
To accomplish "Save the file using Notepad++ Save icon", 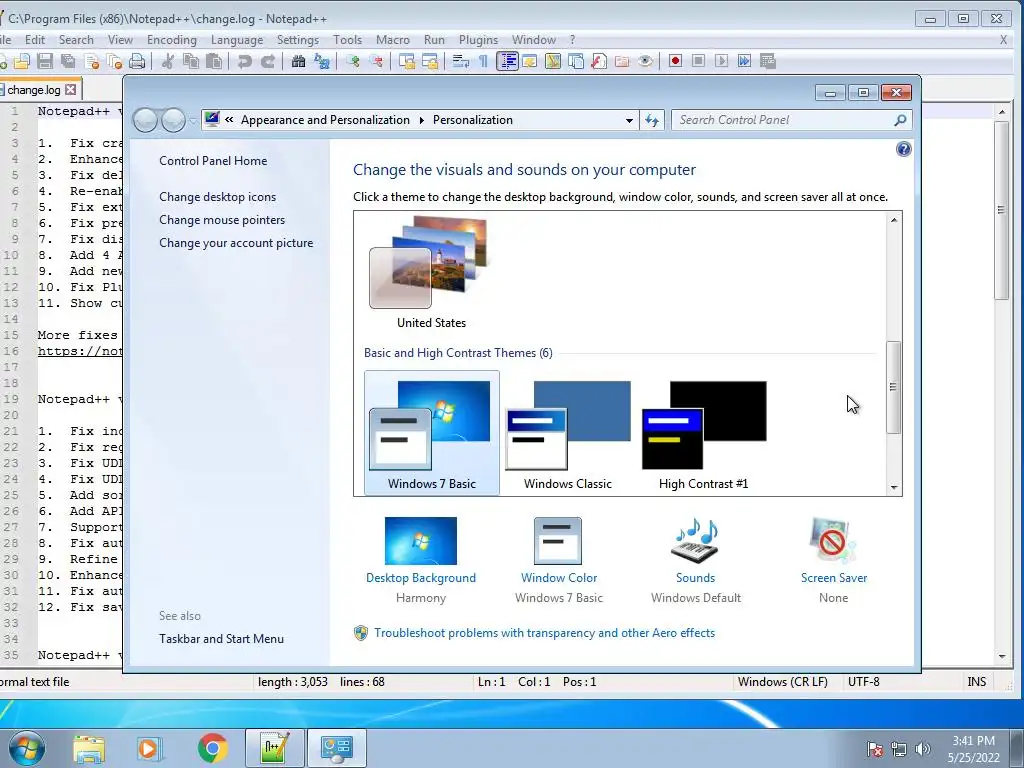I will coord(45,61).
